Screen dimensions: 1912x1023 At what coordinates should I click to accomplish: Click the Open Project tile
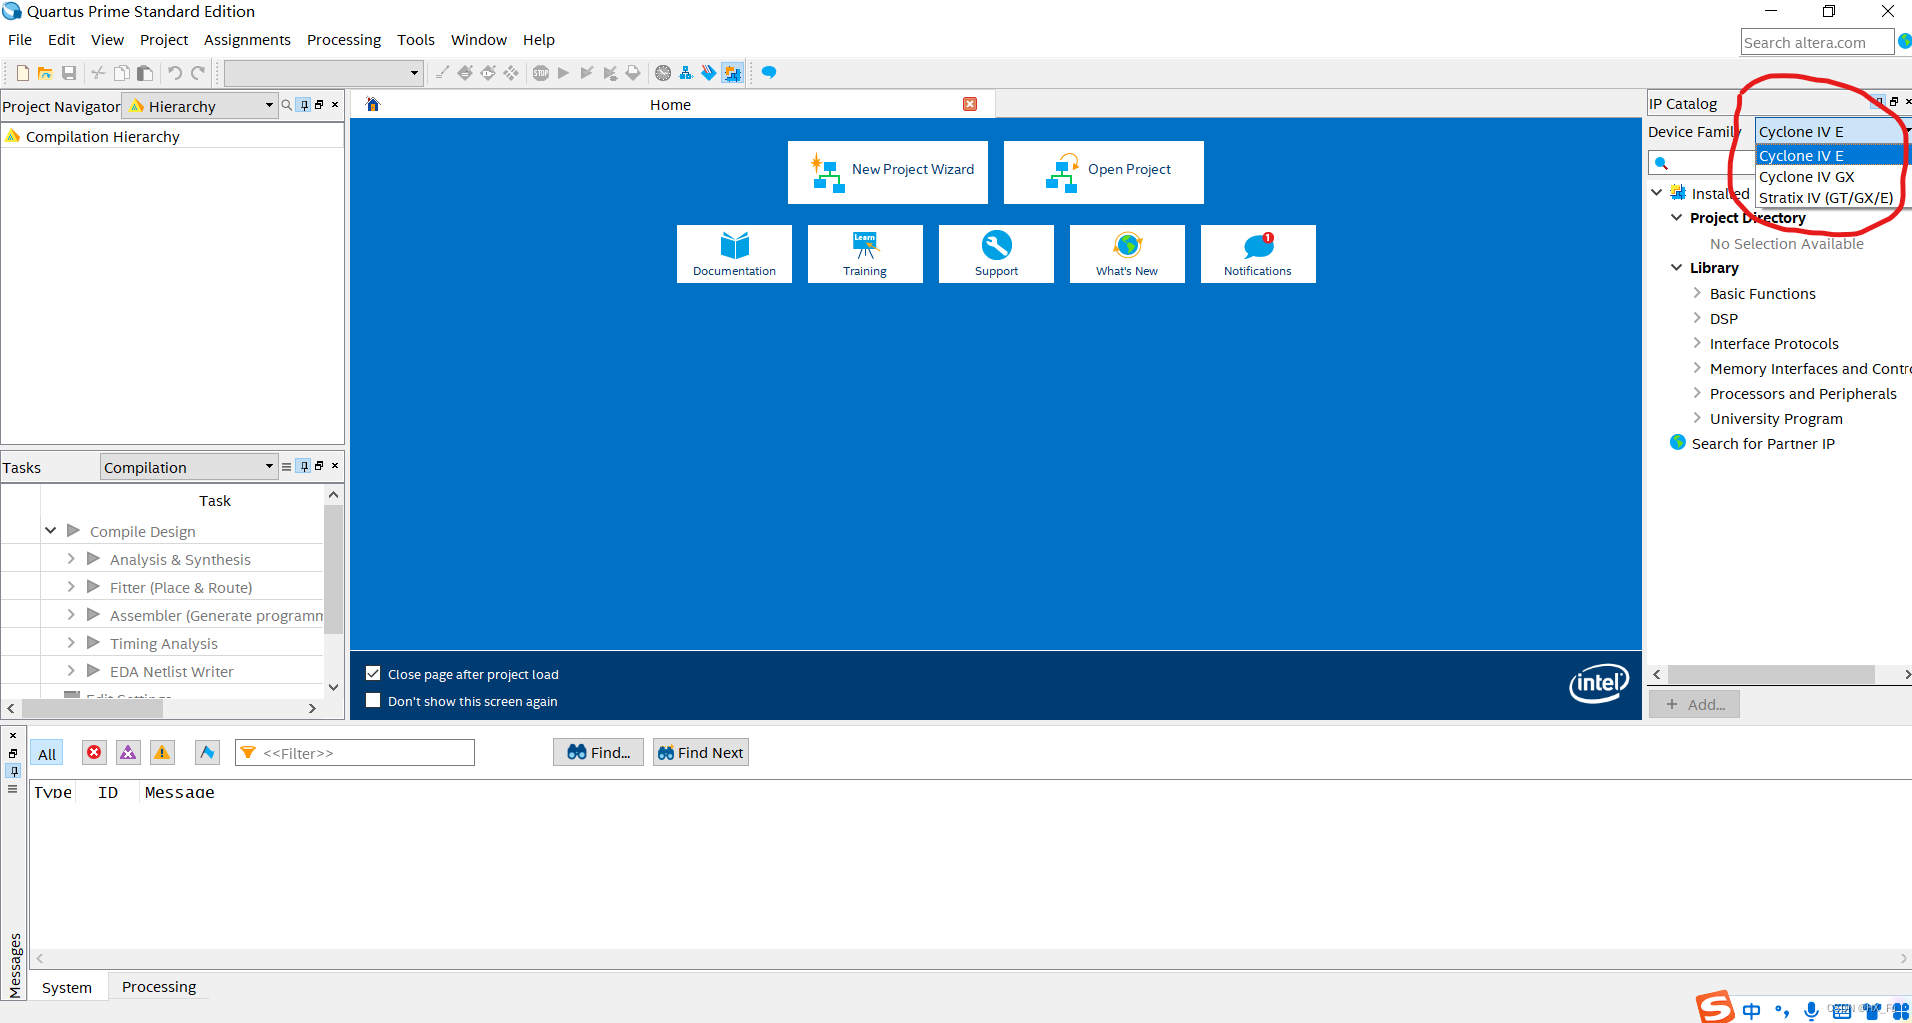tap(1103, 172)
